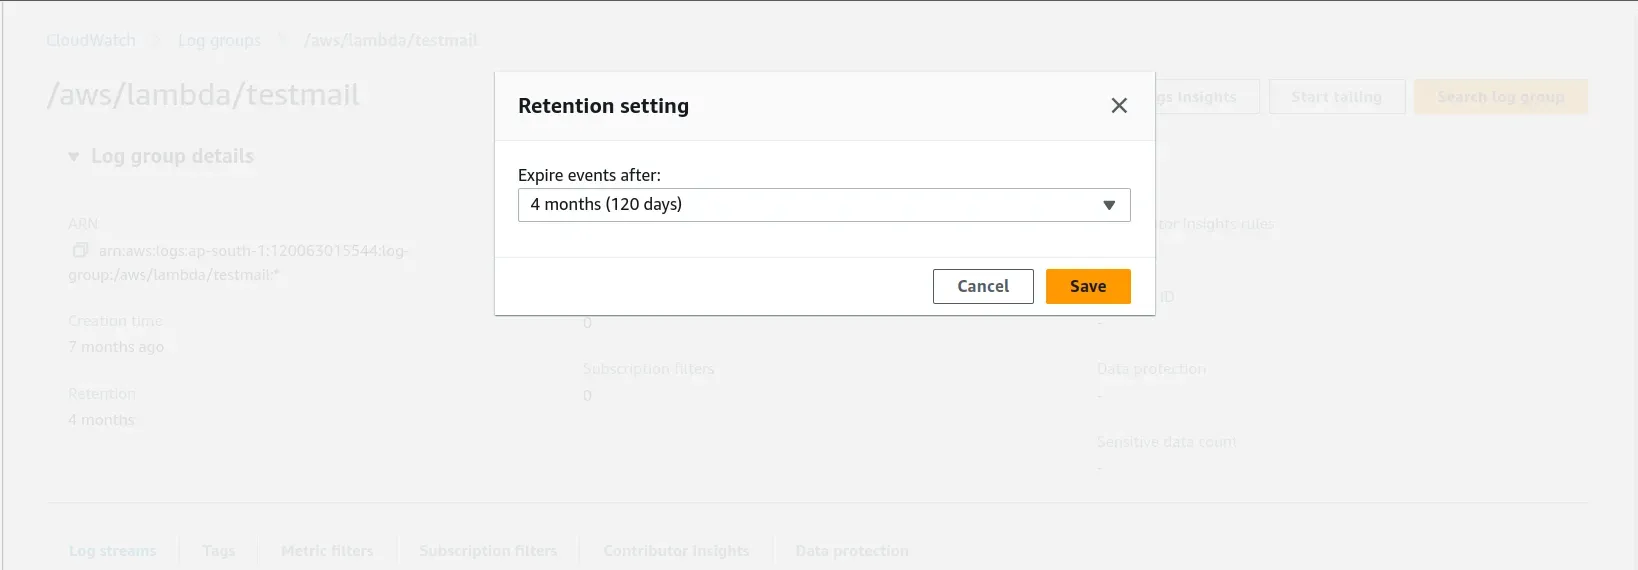Screen dimensions: 1638x570
Task: Close the Retention setting dialog
Action: click(x=1119, y=106)
